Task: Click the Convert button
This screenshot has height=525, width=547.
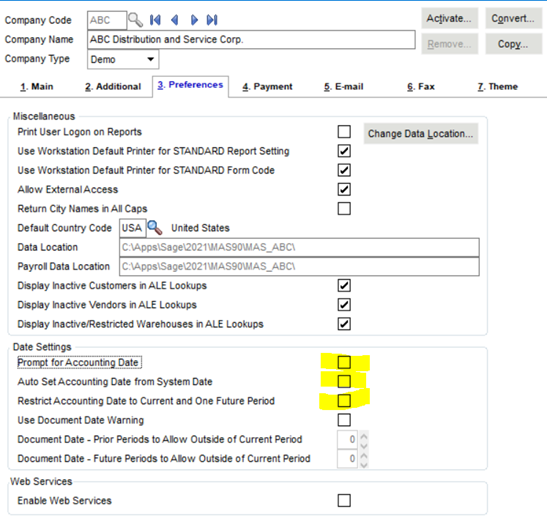Action: [x=514, y=18]
